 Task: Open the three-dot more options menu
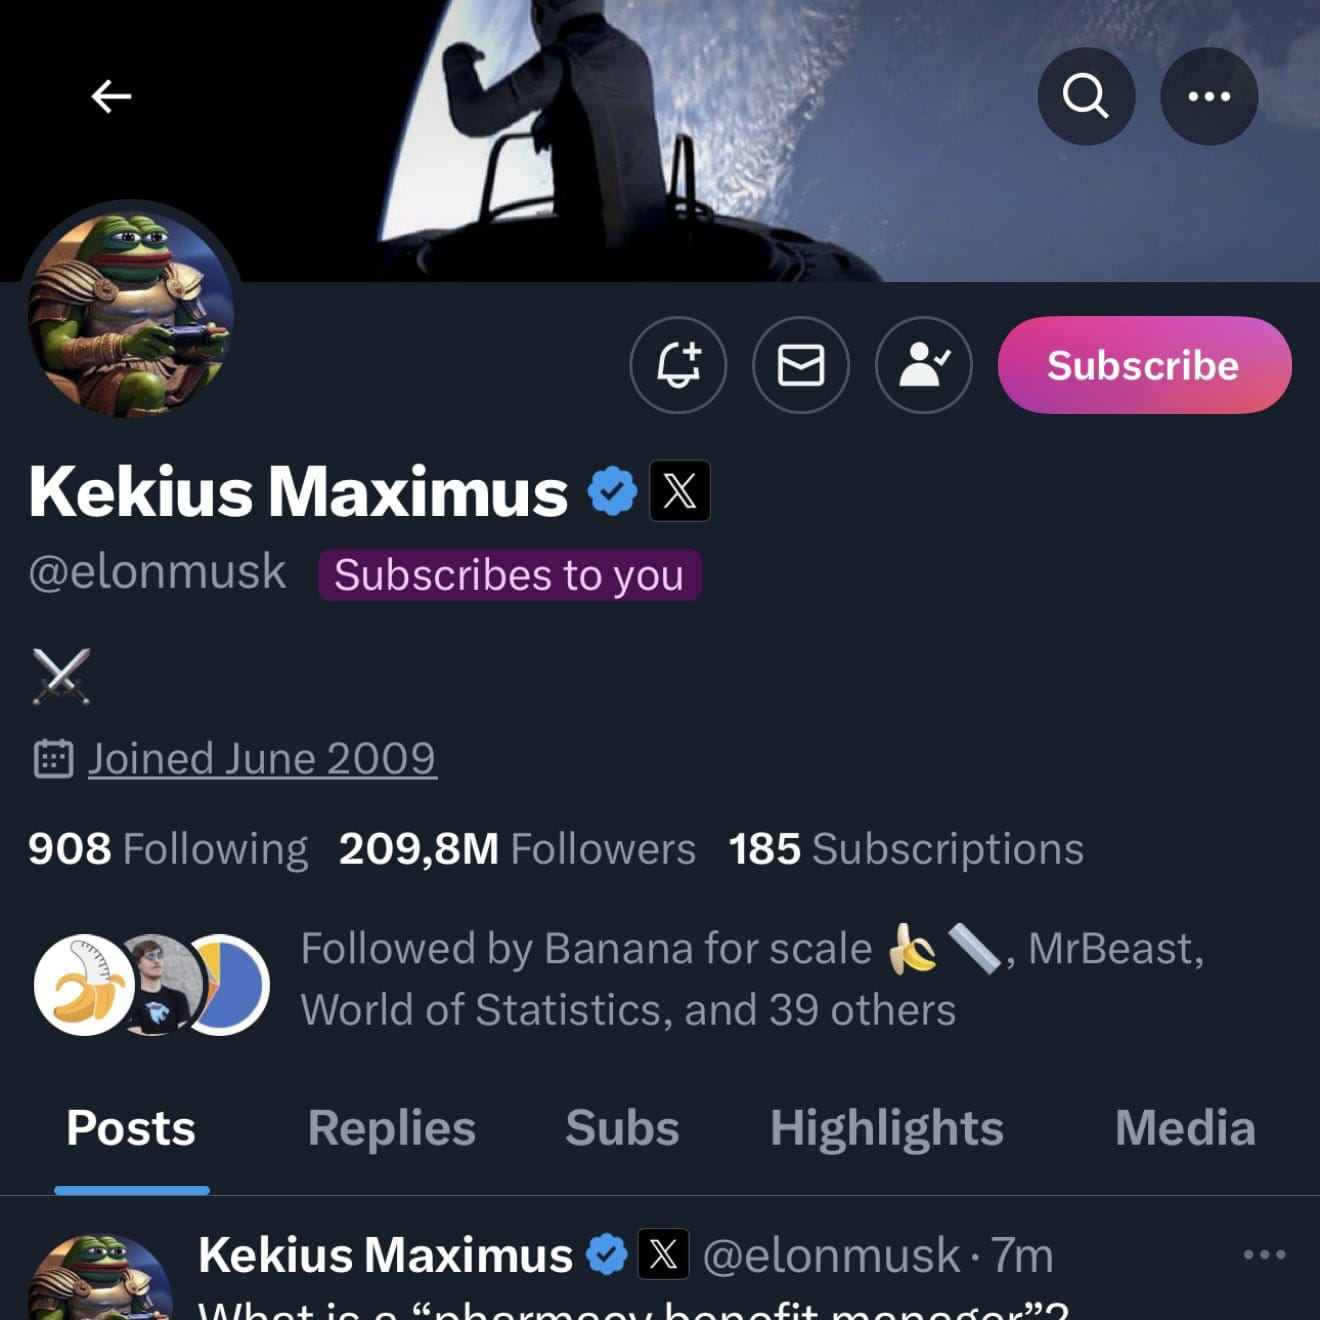[x=1209, y=97]
